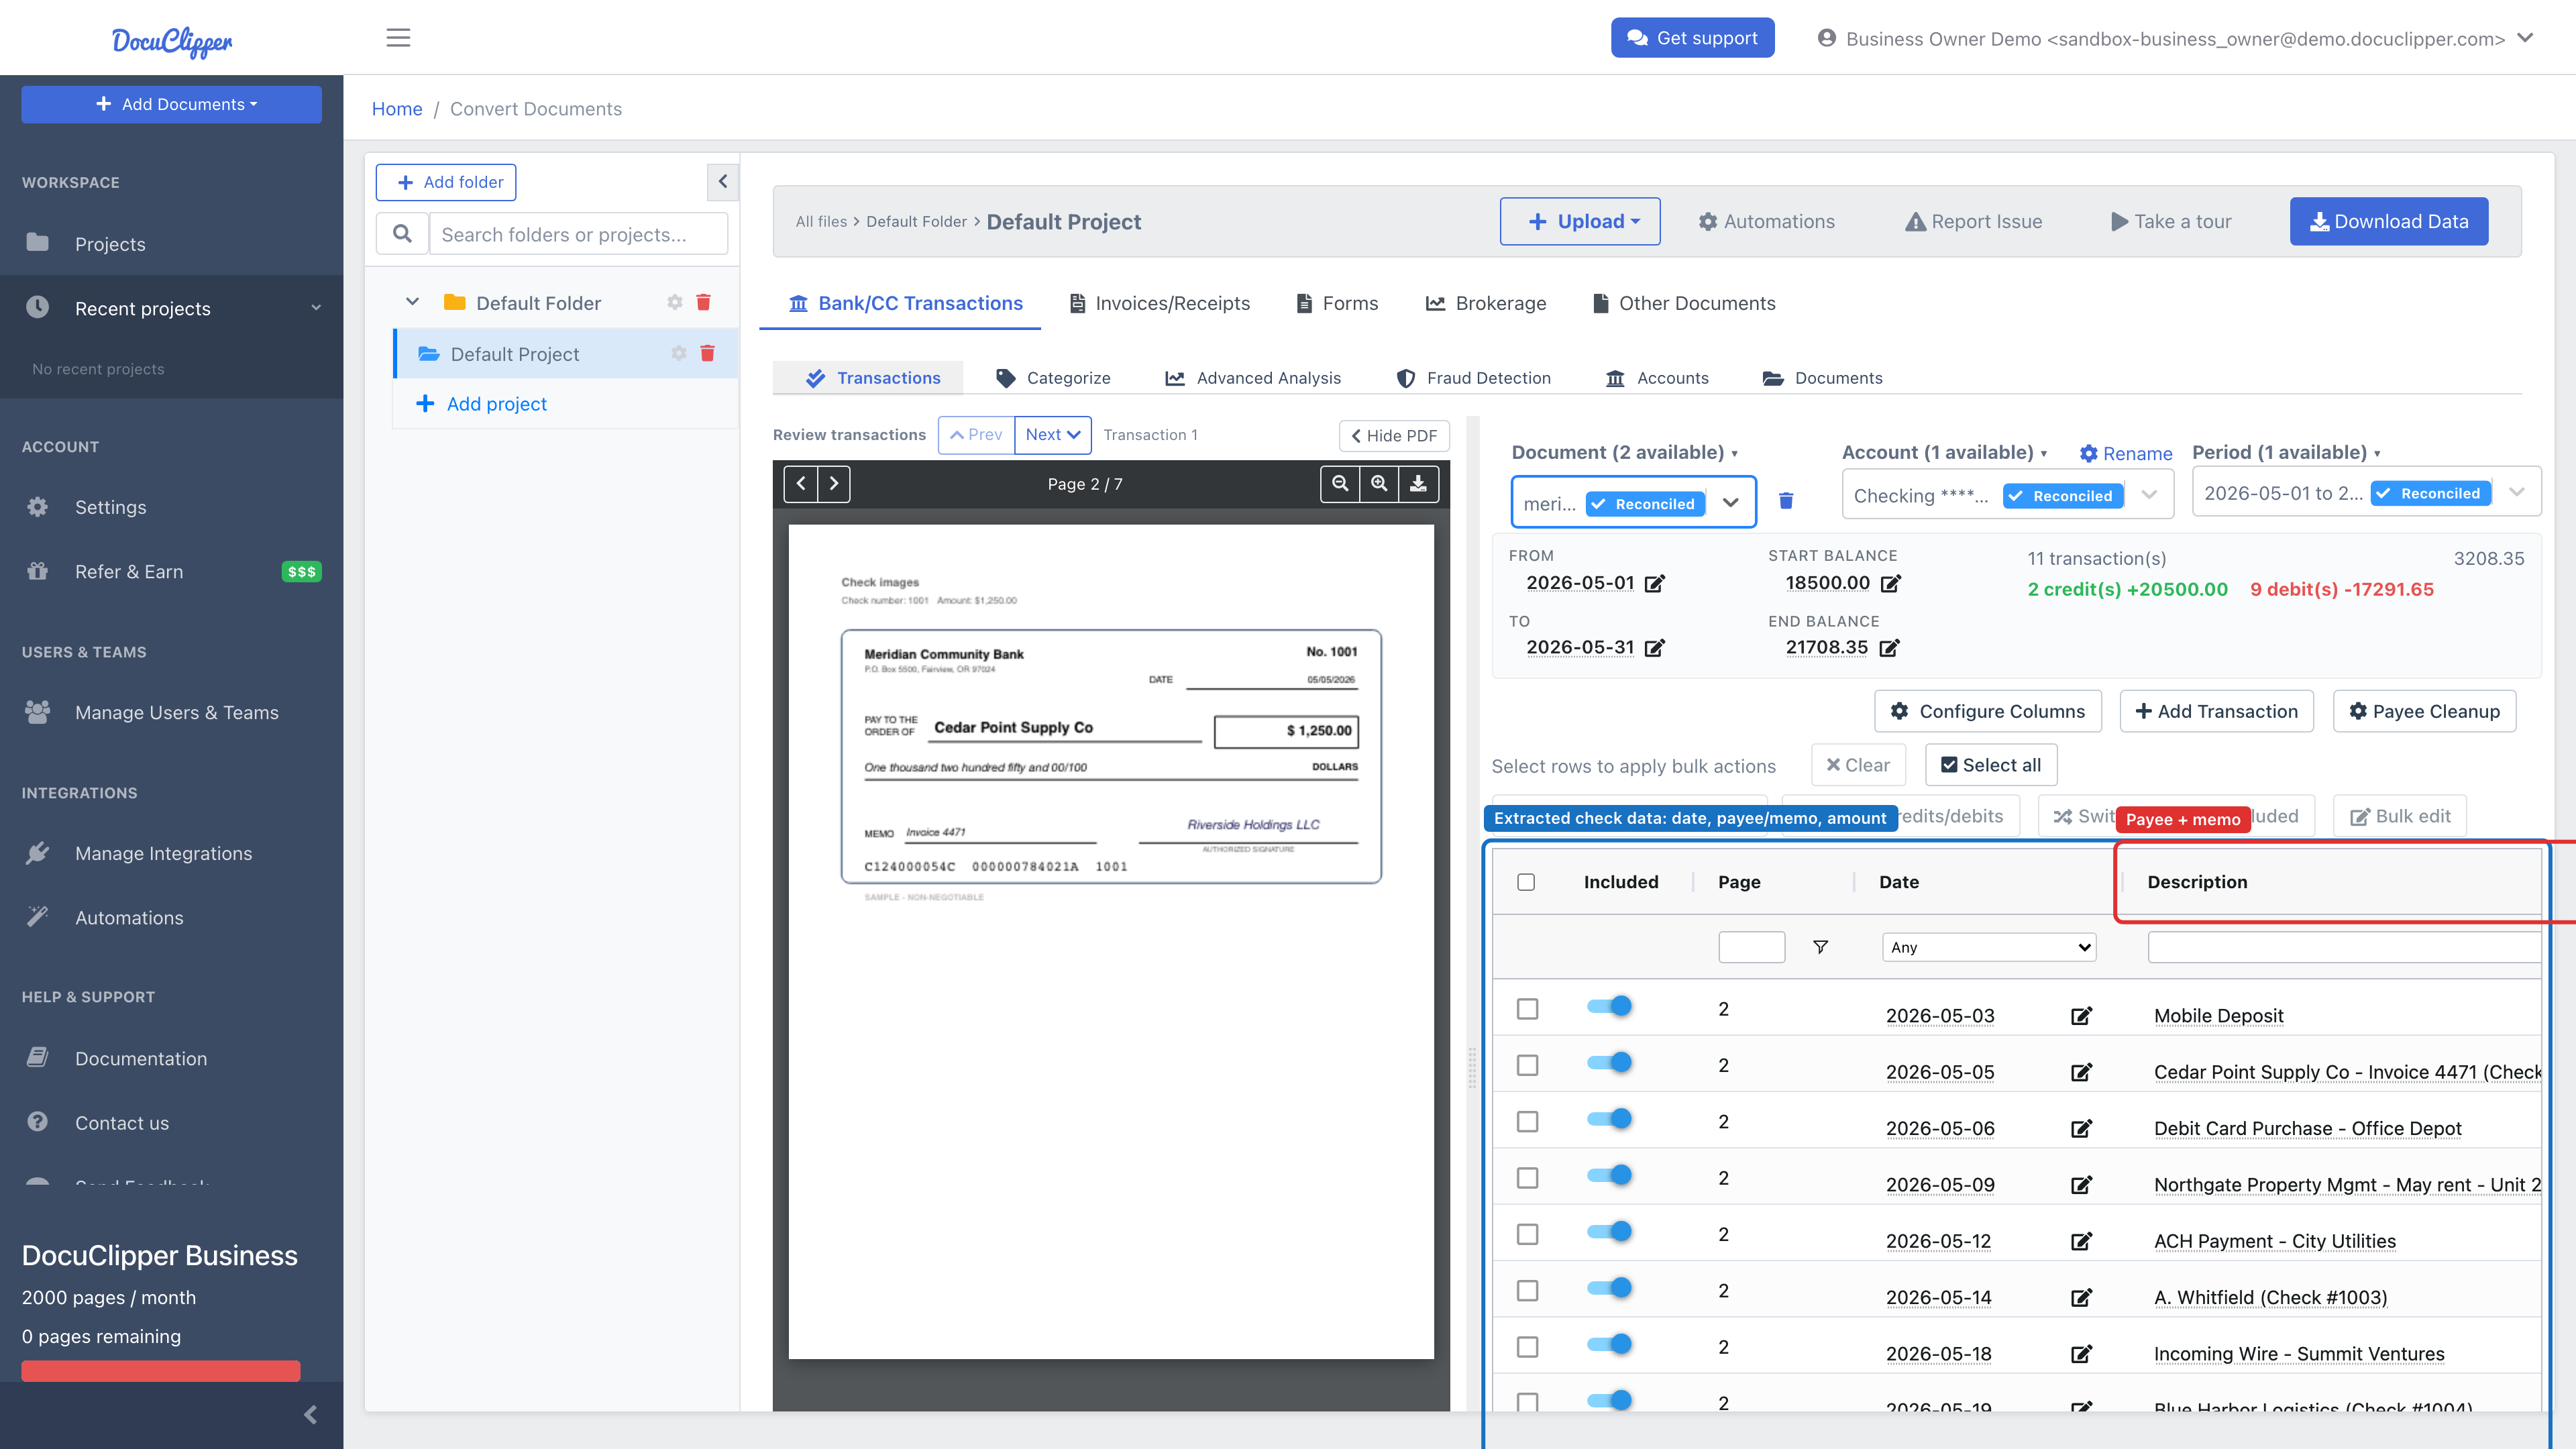Collapse the left sidebar arrow
This screenshot has width=2576, height=1449.
point(310,1414)
